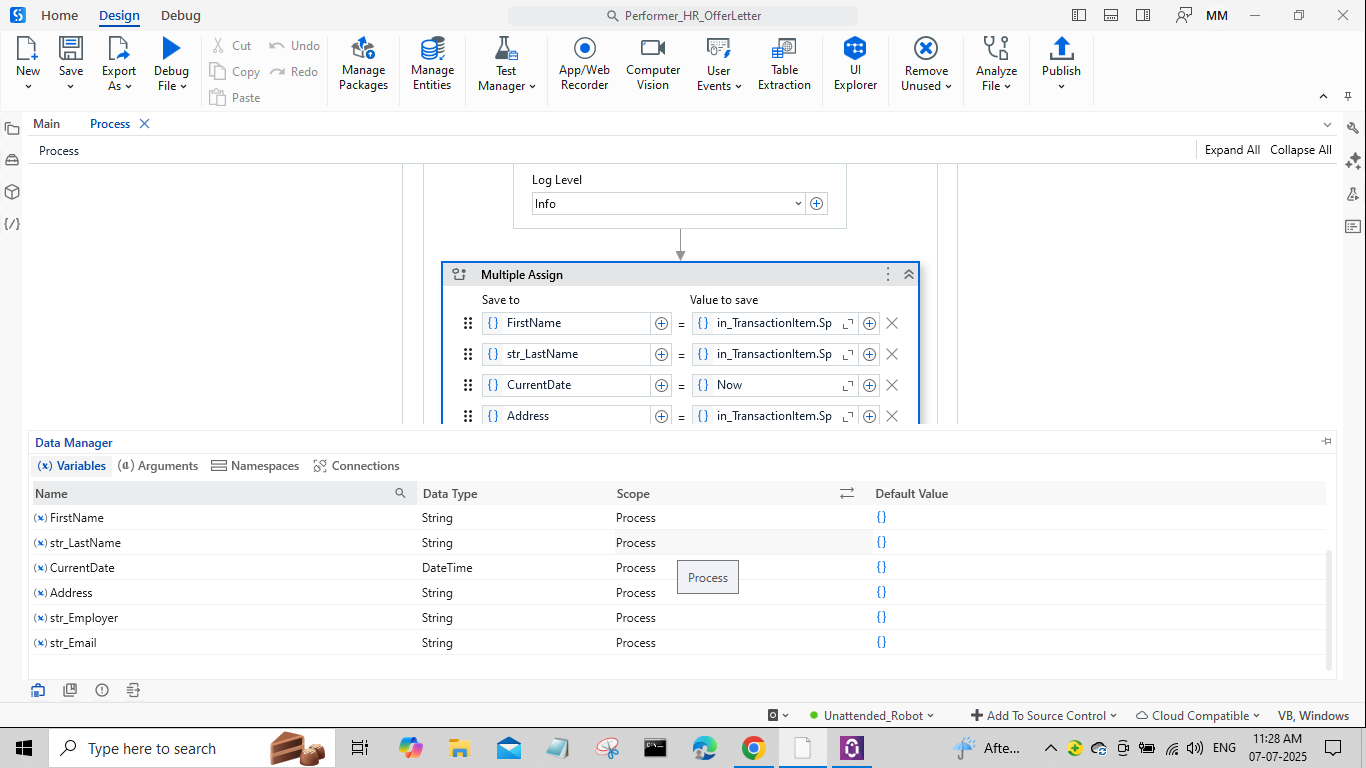Select the str_Email variable row
This screenshot has height=768, width=1366.
coord(679,643)
